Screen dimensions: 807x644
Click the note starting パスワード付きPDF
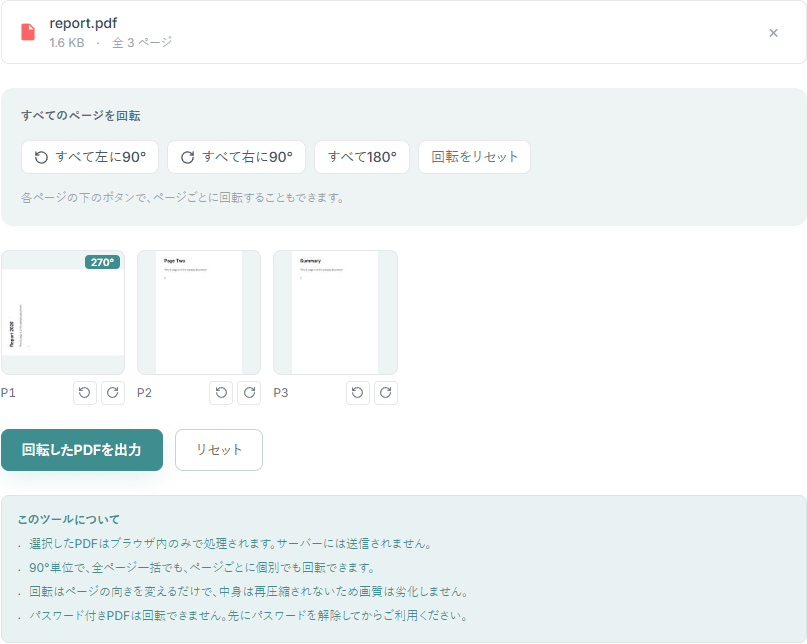tap(248, 616)
